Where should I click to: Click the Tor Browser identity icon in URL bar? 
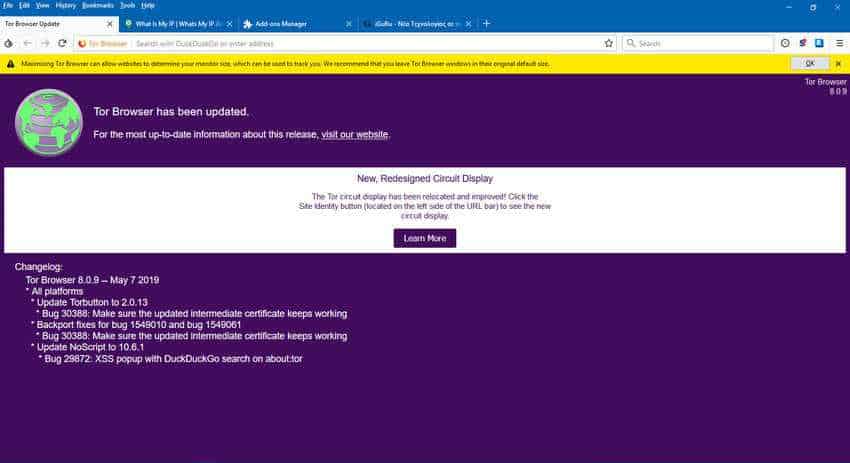click(x=103, y=43)
